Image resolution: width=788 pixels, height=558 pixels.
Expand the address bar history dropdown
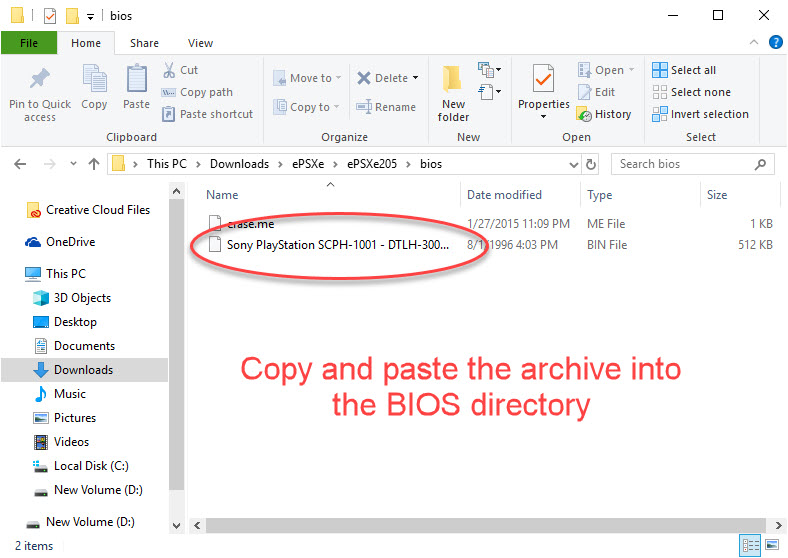573,164
